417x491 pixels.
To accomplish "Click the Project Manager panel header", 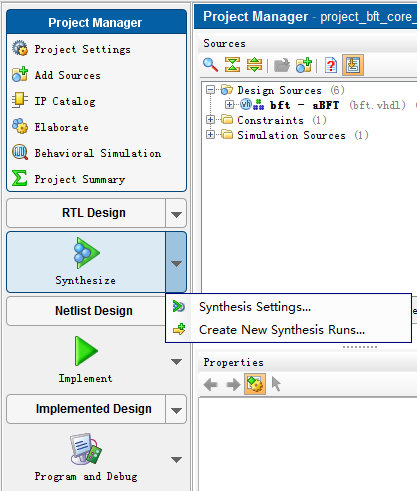I will (x=96, y=22).
